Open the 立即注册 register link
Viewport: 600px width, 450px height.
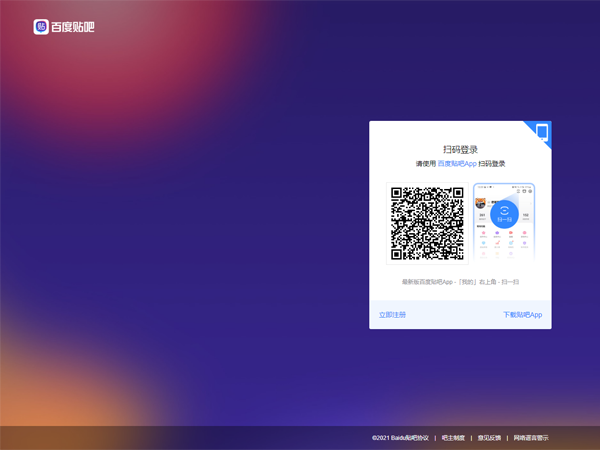click(x=392, y=315)
